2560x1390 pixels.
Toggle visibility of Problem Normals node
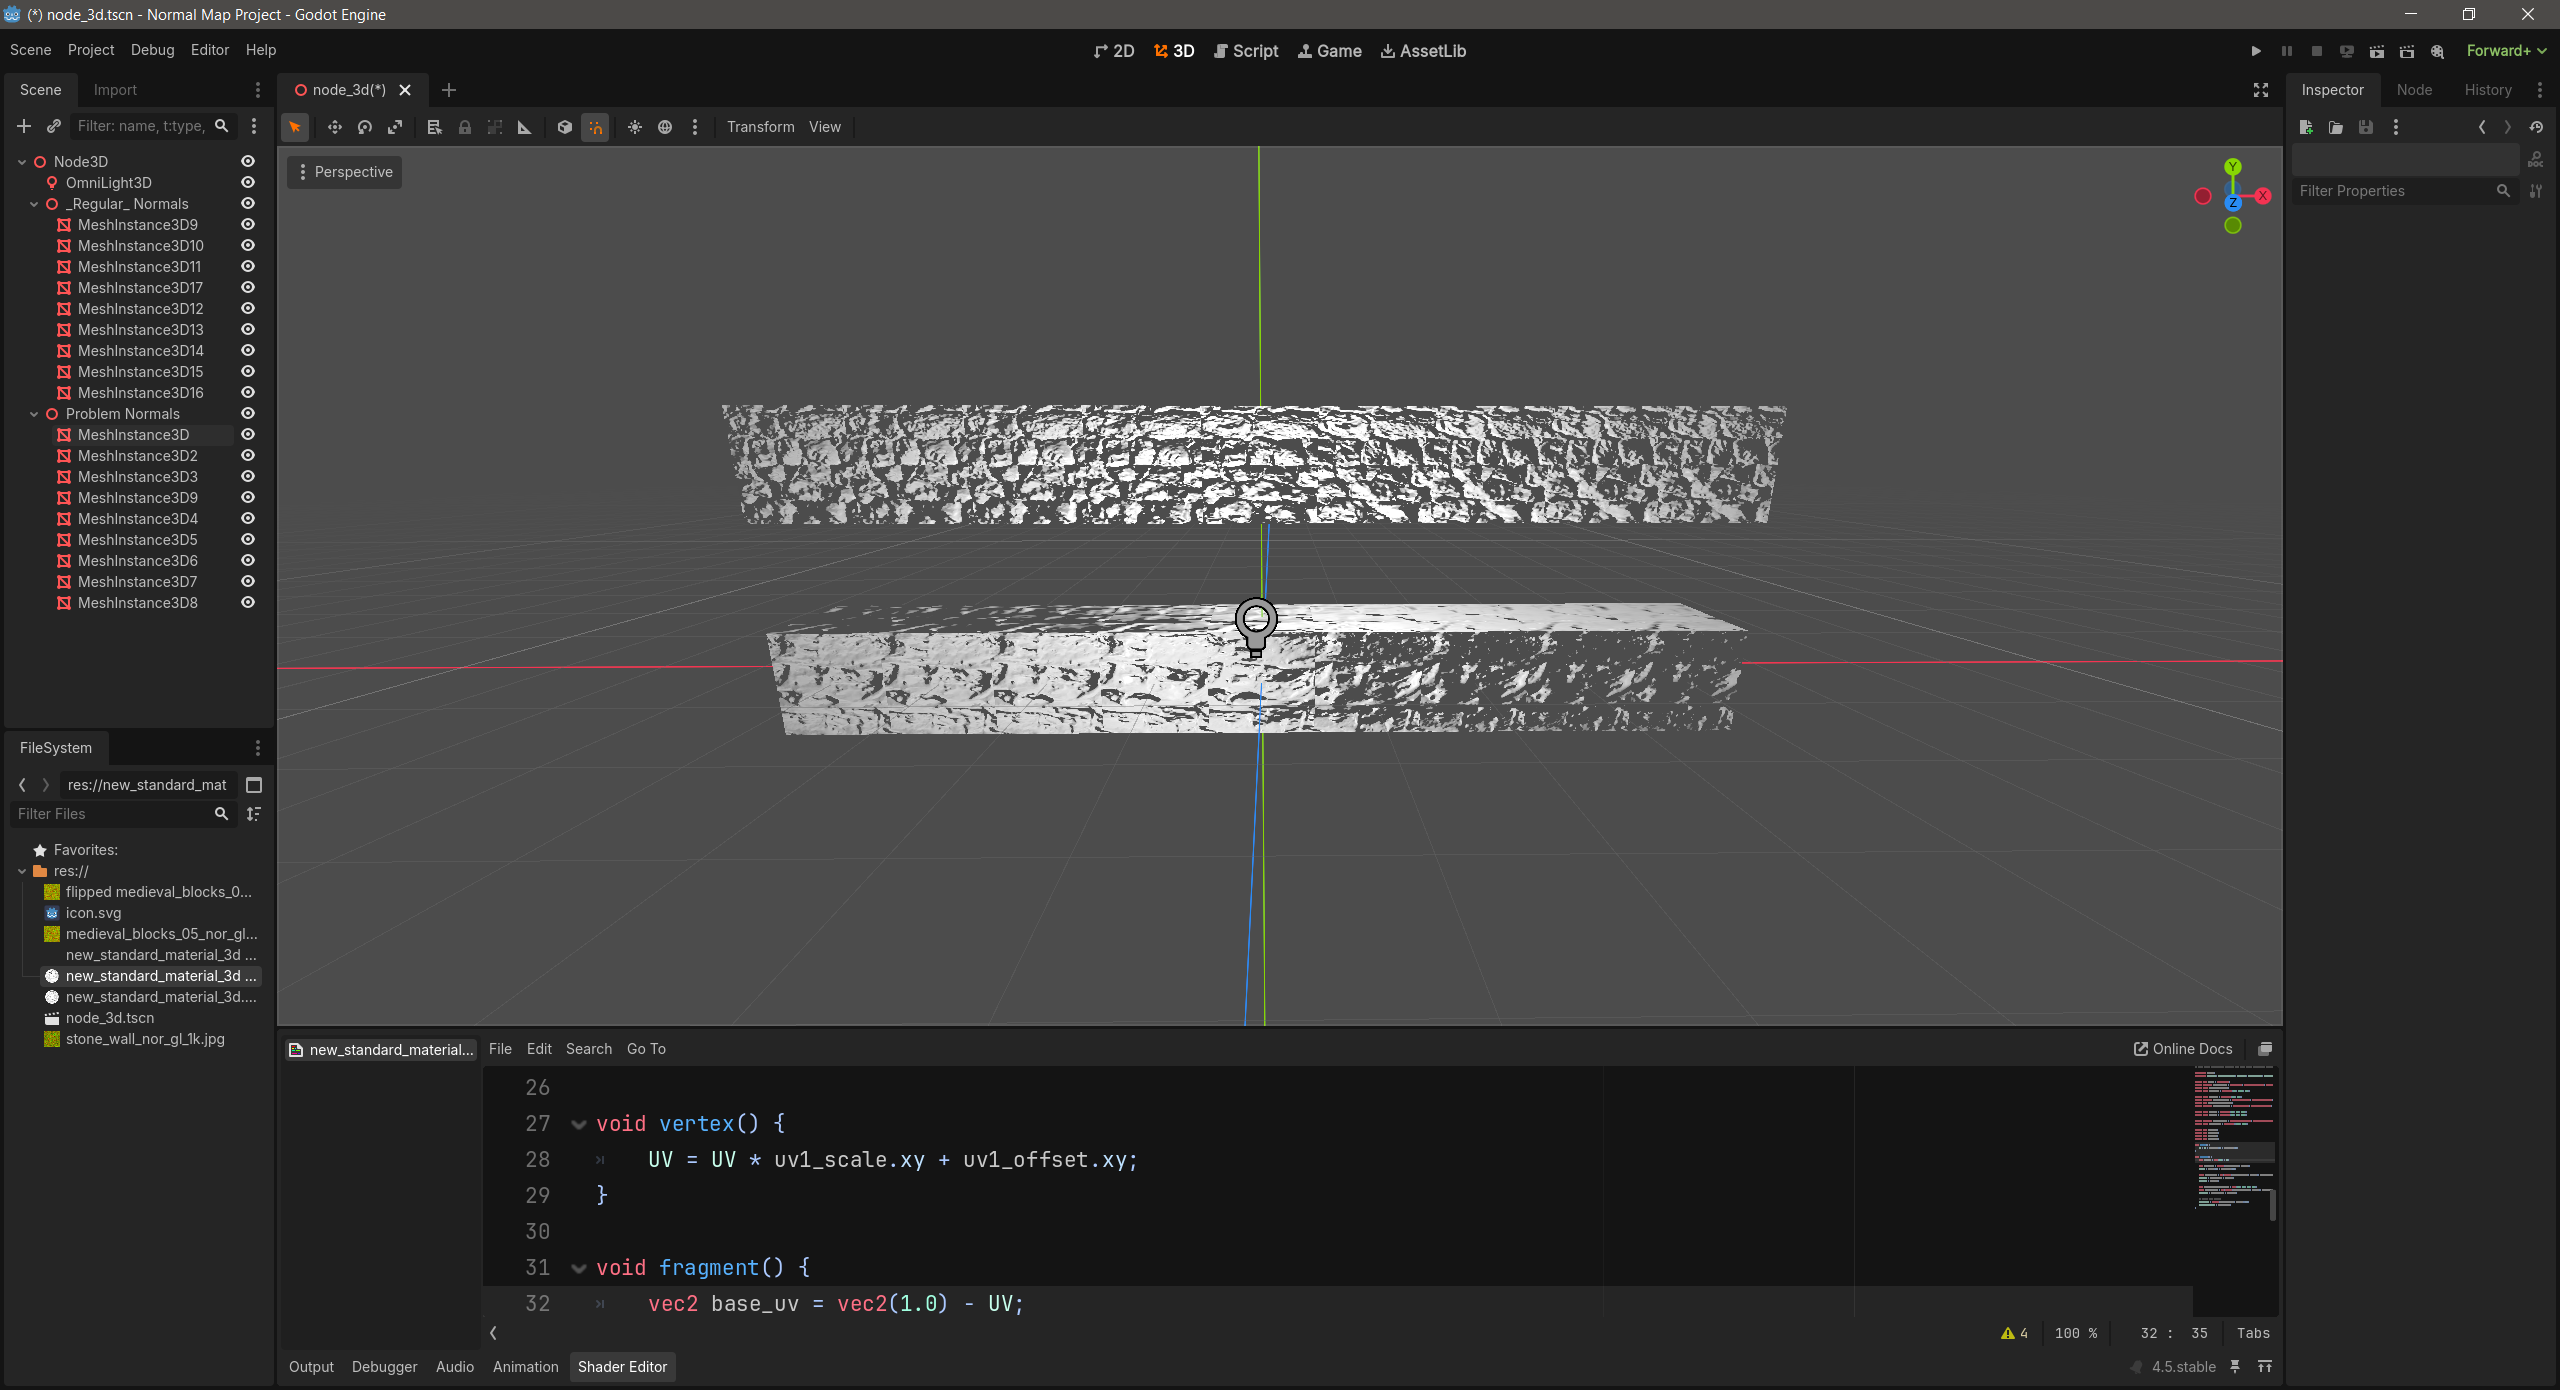point(248,413)
